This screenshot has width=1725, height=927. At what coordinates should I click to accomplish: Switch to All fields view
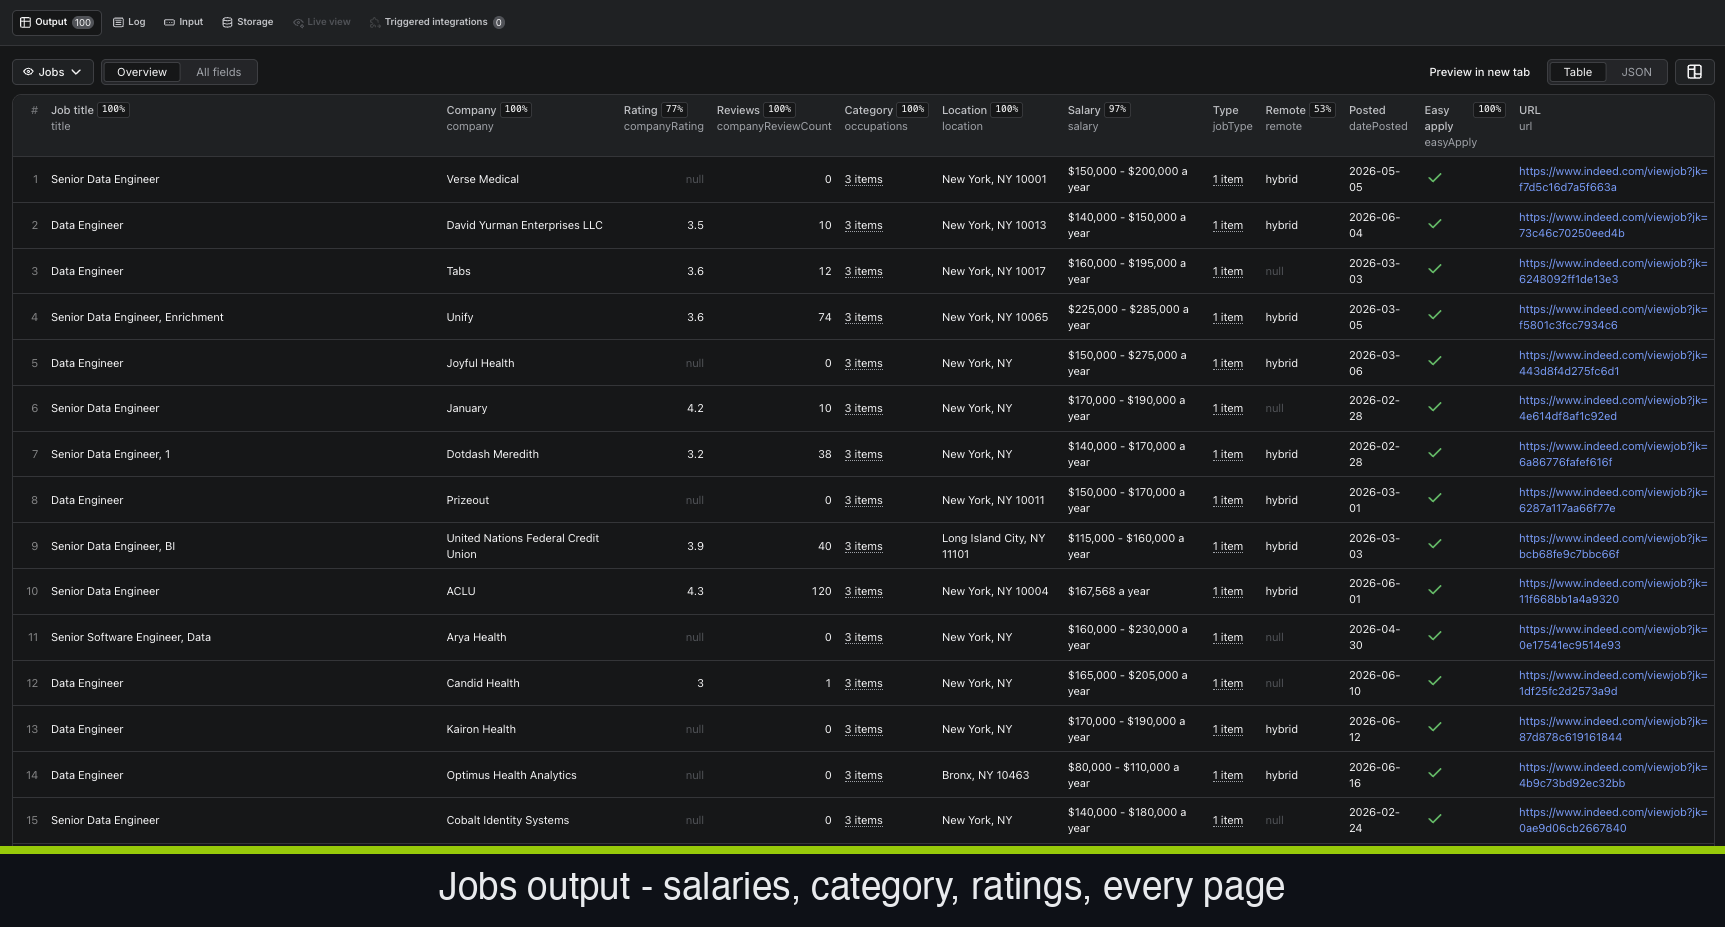click(x=219, y=72)
